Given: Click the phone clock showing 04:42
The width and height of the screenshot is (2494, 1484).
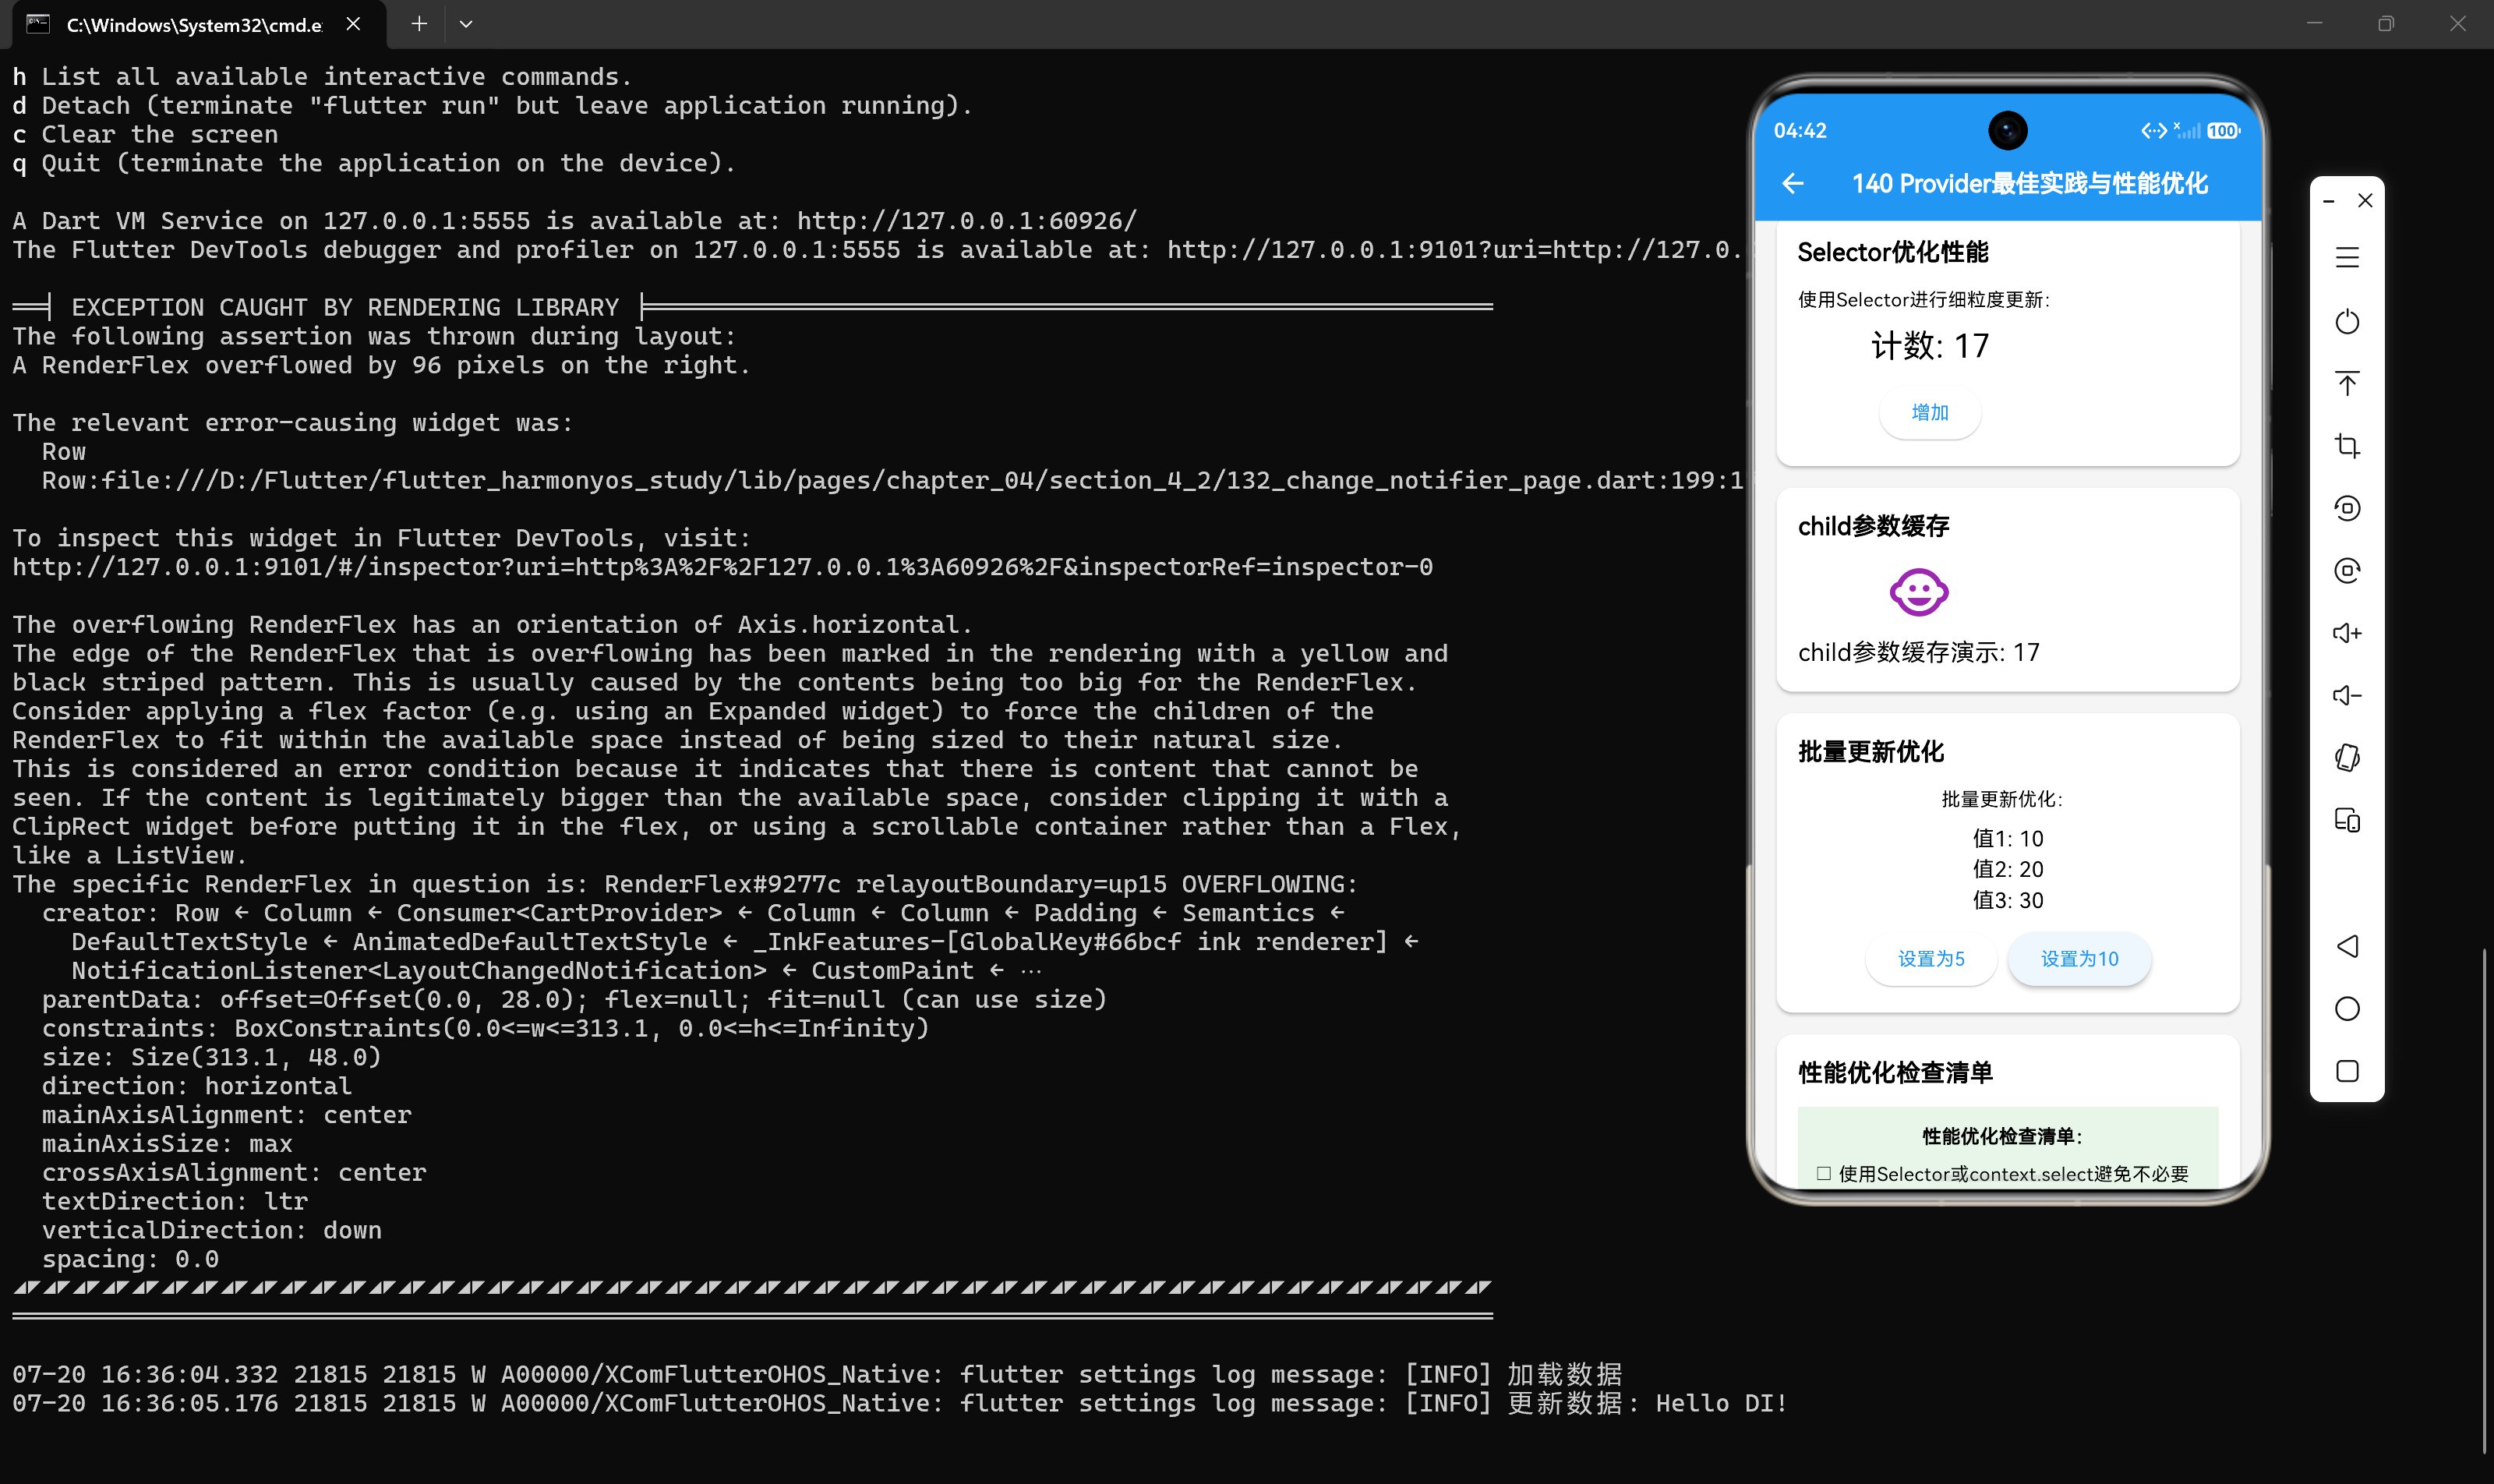Looking at the screenshot, I should 1800,131.
